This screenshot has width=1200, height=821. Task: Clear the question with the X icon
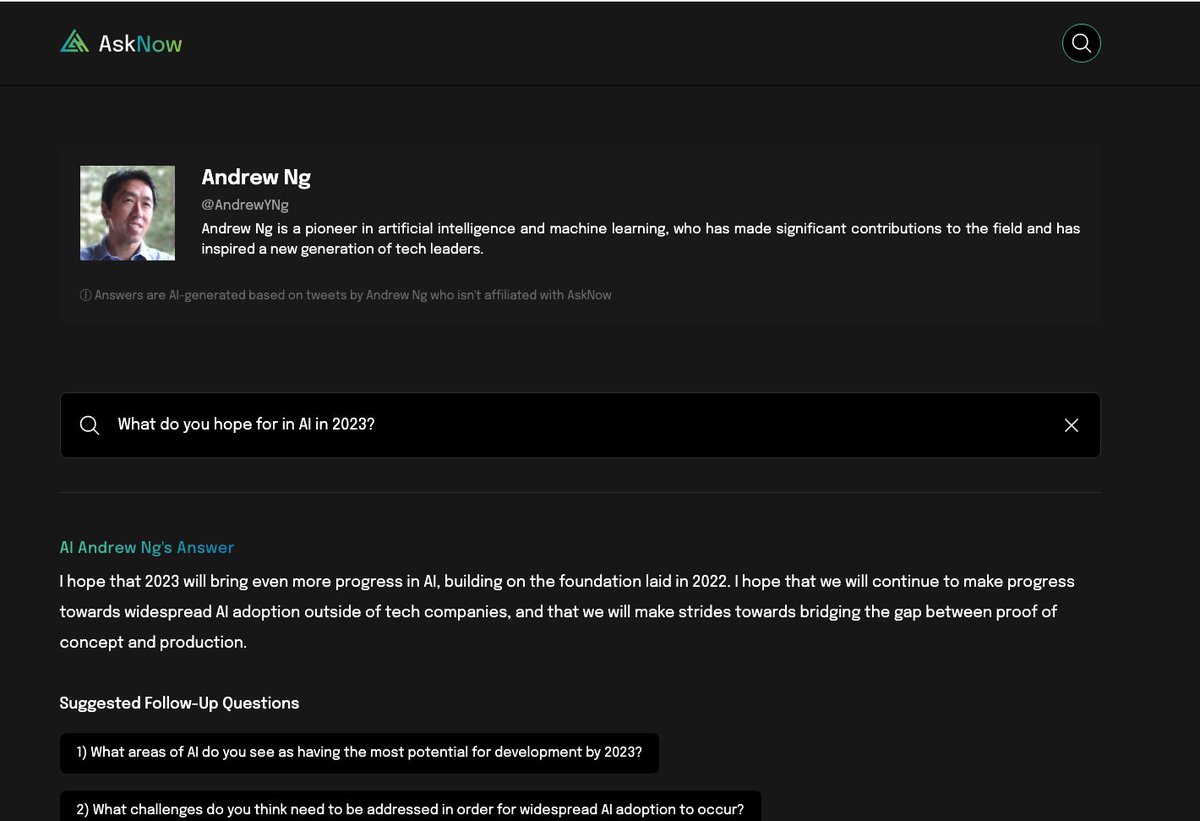(x=1071, y=425)
